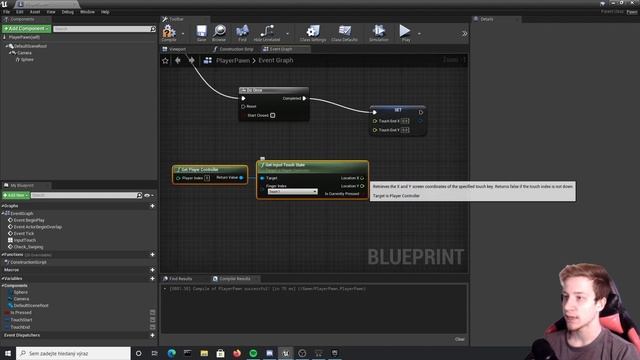This screenshot has width=640, height=360.
Task: Select DefaultSceneRoot in the Components tree
Action: [31, 46]
